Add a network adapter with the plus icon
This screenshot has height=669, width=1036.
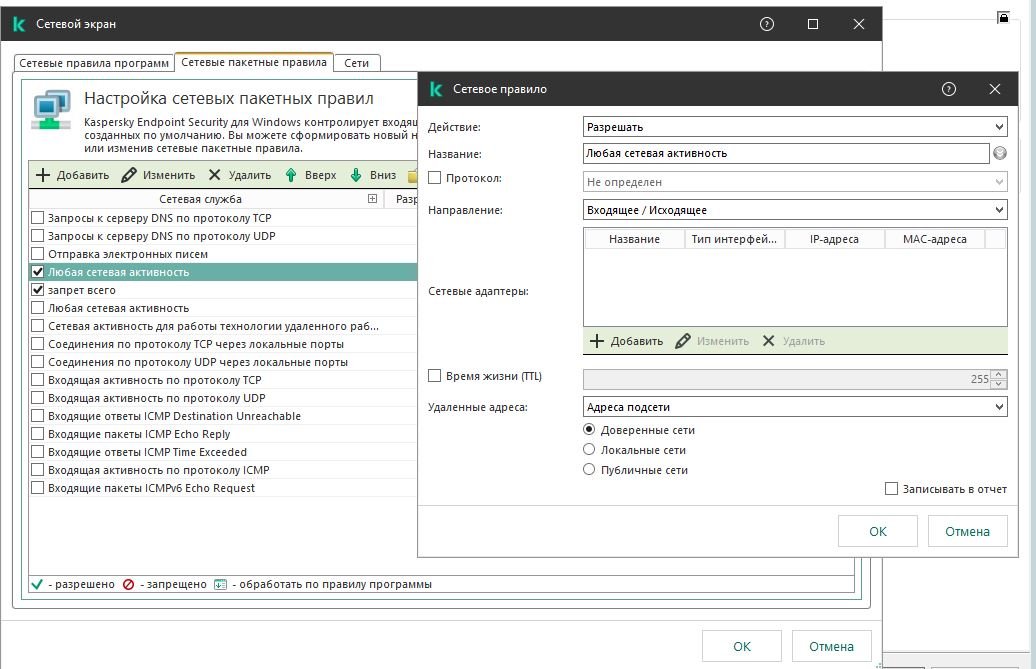tap(597, 341)
